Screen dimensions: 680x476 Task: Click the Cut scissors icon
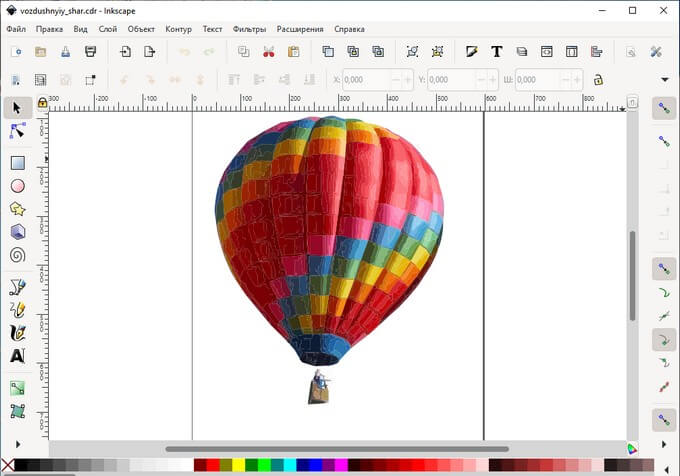[x=268, y=52]
